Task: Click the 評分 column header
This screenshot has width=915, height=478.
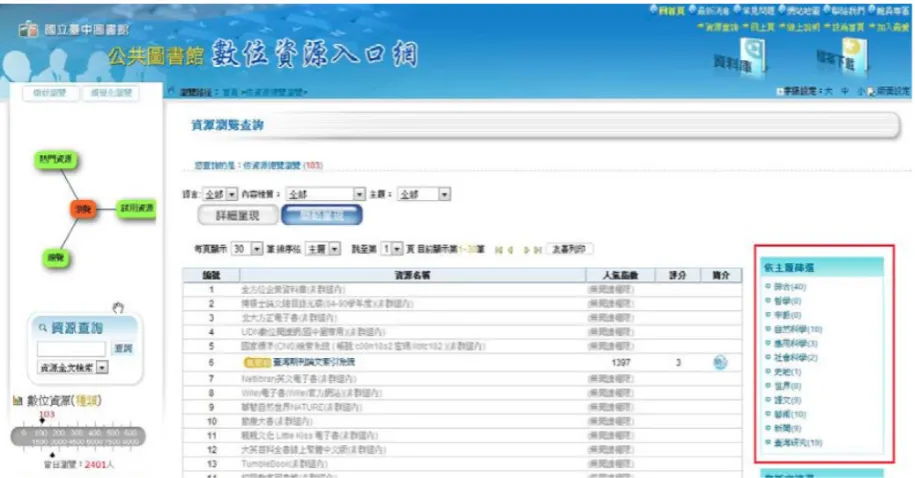Action: 677,275
